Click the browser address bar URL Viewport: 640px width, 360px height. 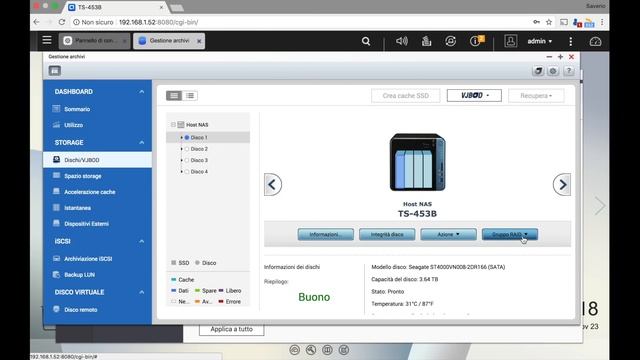(x=158, y=22)
